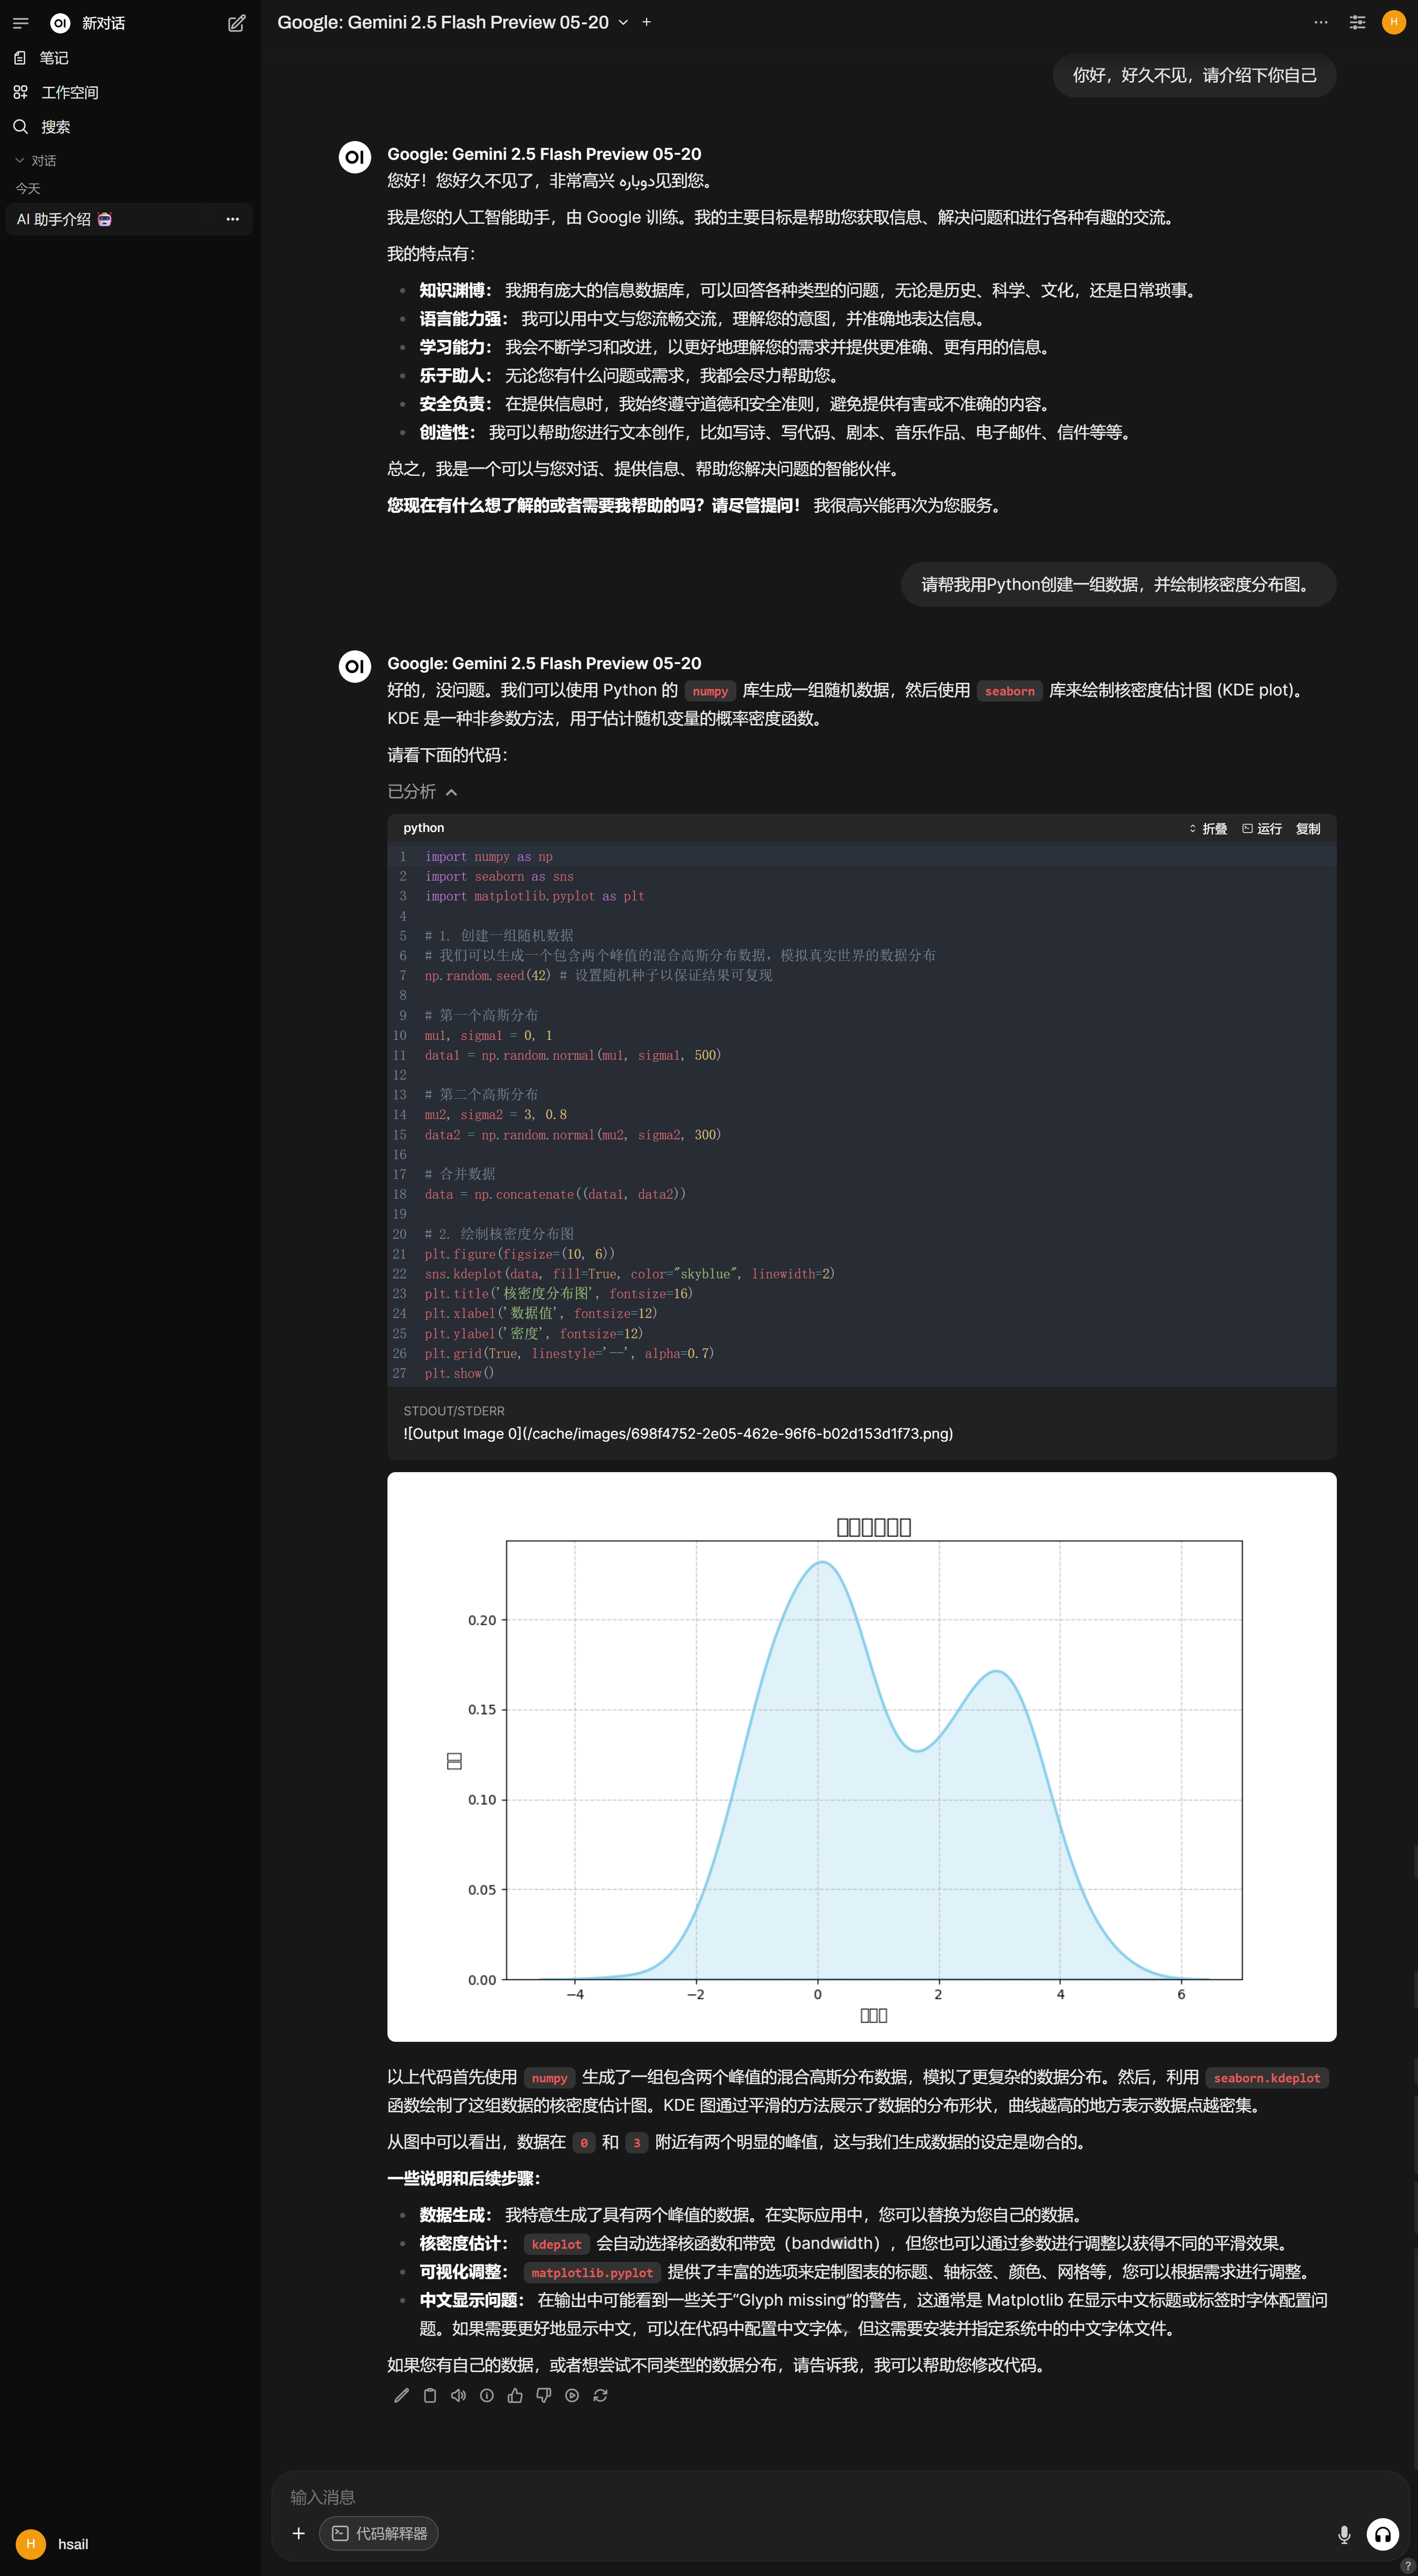Click the message '请帮我用Python创建一组数据，并绘制核密度分布图。'
The width and height of the screenshot is (1418, 2576).
(1119, 584)
